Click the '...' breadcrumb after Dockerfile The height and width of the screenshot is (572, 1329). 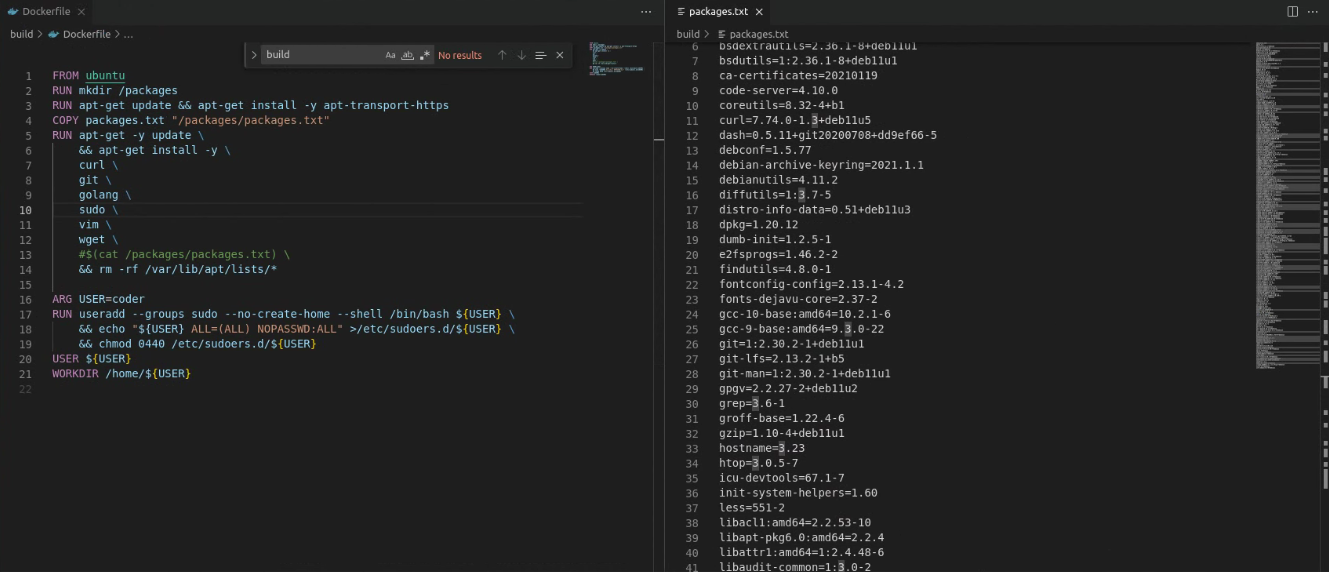coord(129,34)
